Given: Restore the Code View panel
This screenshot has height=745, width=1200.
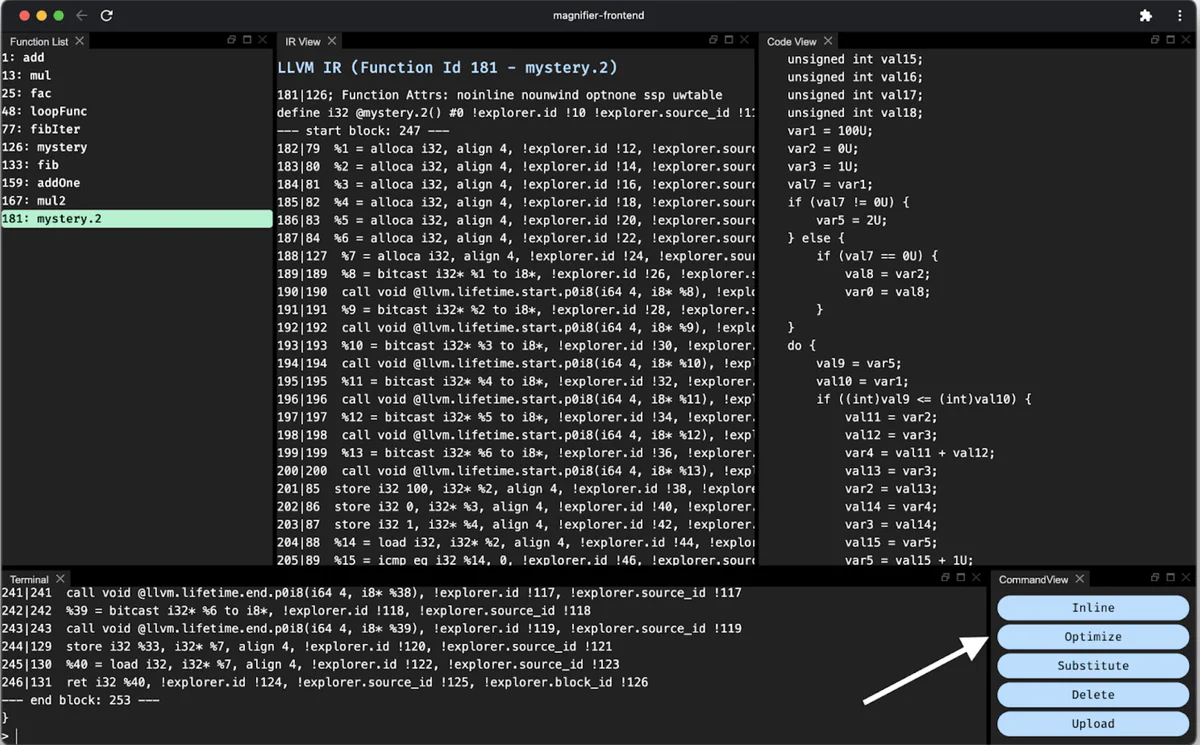Looking at the screenshot, I should pos(1155,40).
